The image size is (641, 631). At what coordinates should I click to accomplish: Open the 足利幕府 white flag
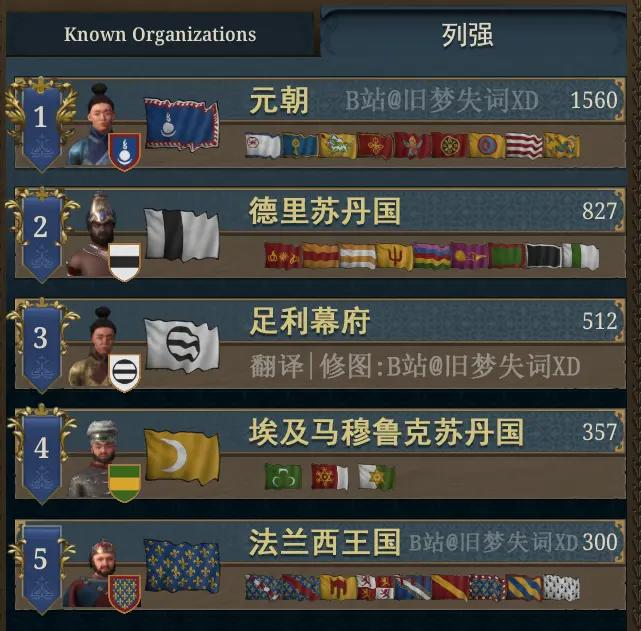[182, 346]
